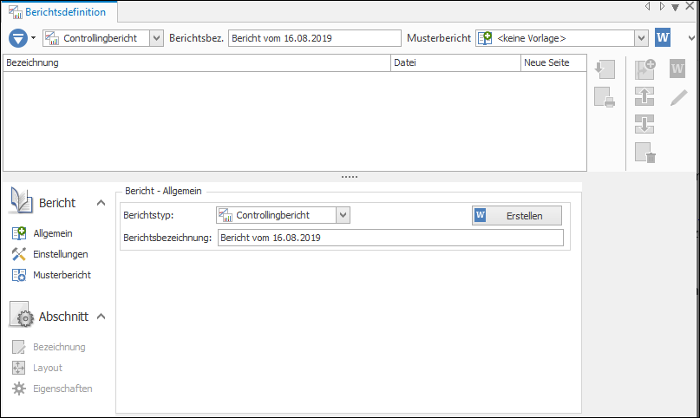700x418 pixels.
Task: Select Layout under Abschnitt
Action: coord(48,368)
